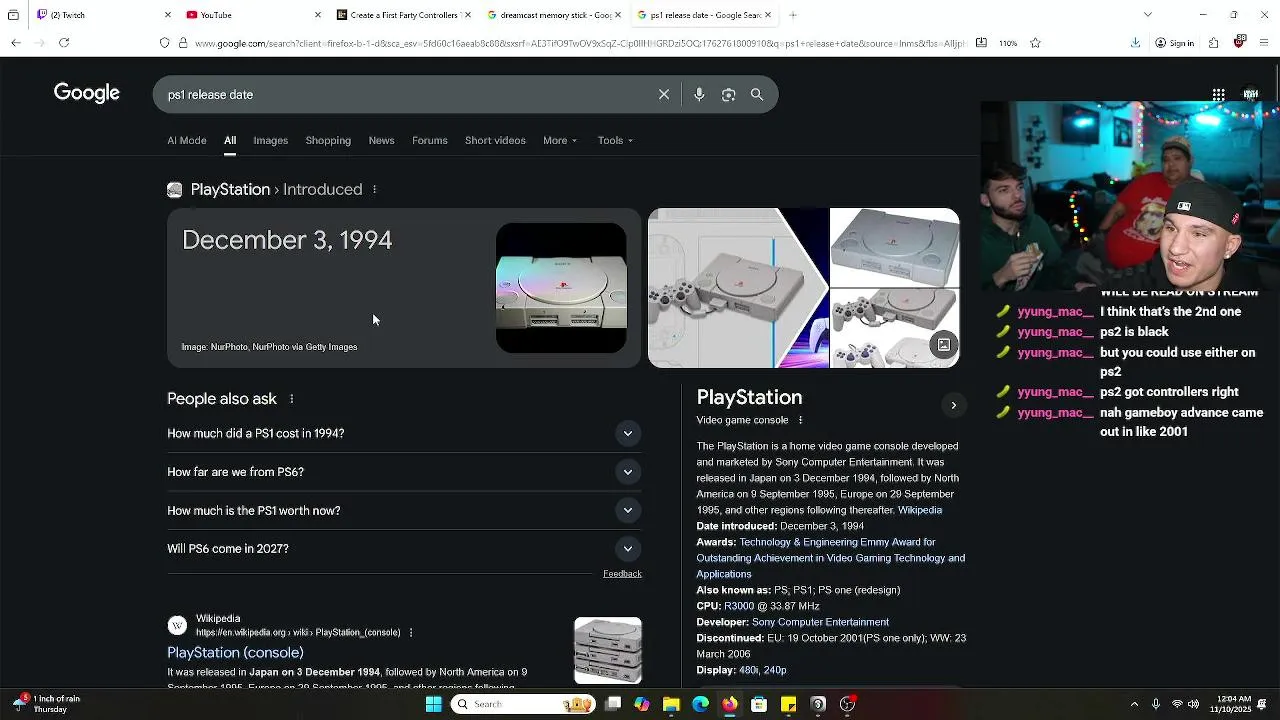Open File Explorer from the taskbar

pos(671,704)
